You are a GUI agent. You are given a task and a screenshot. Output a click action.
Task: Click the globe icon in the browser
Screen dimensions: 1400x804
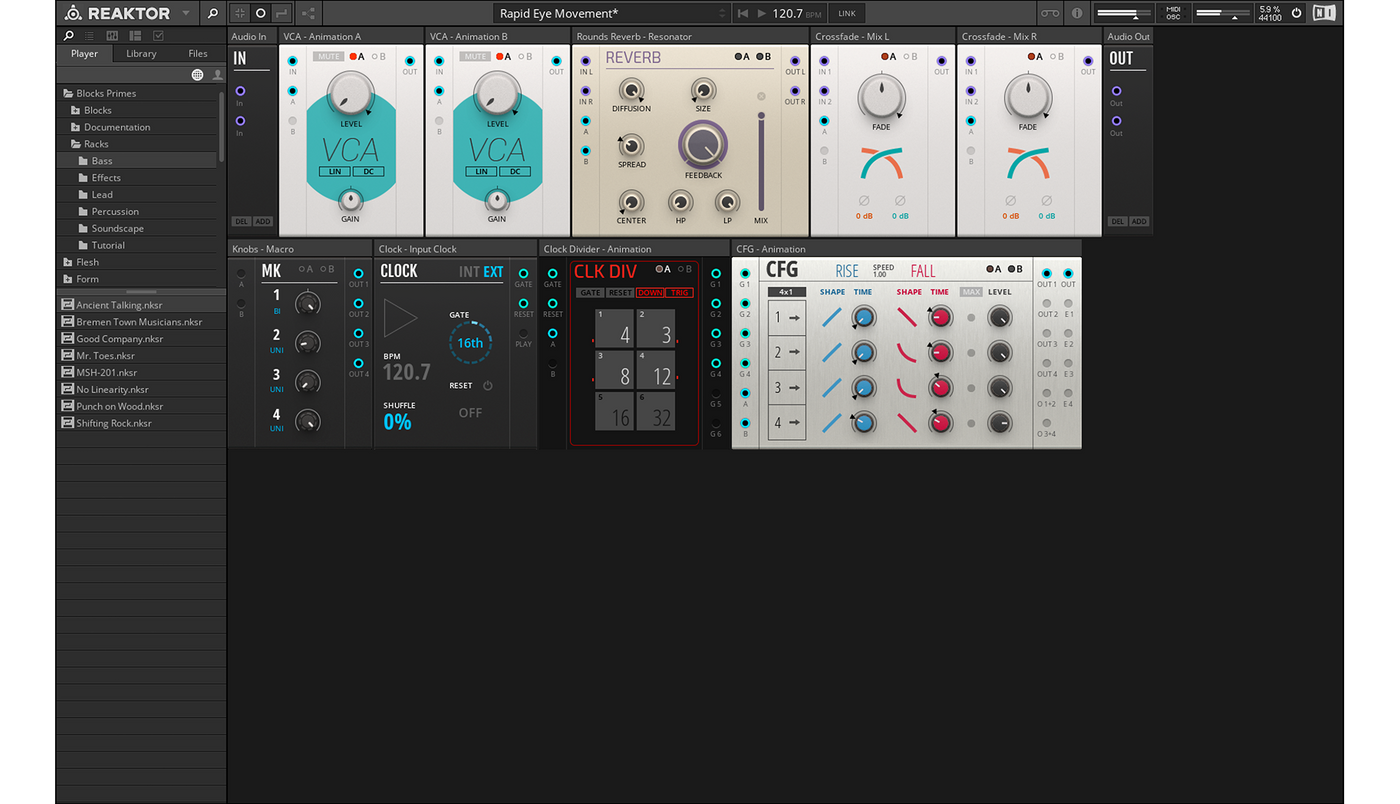[x=197, y=75]
